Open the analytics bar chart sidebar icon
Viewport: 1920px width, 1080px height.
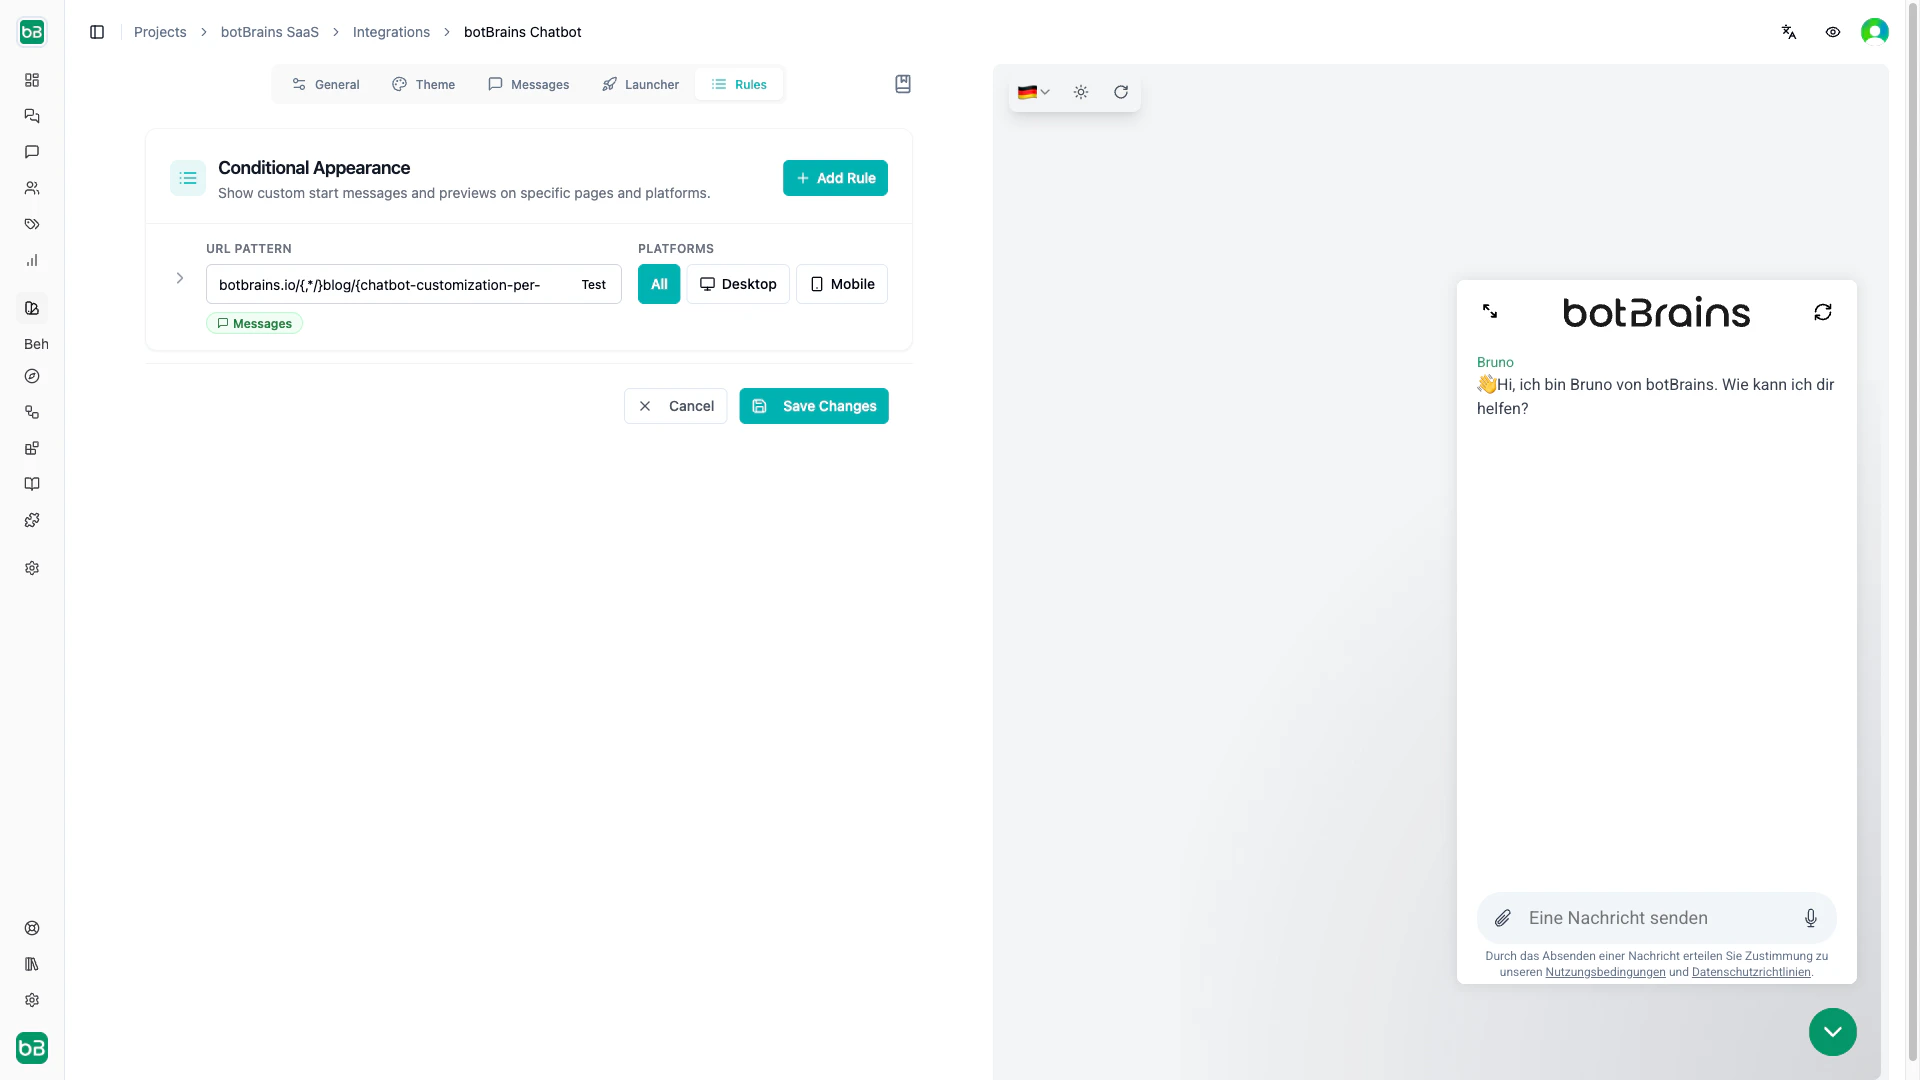(x=32, y=260)
